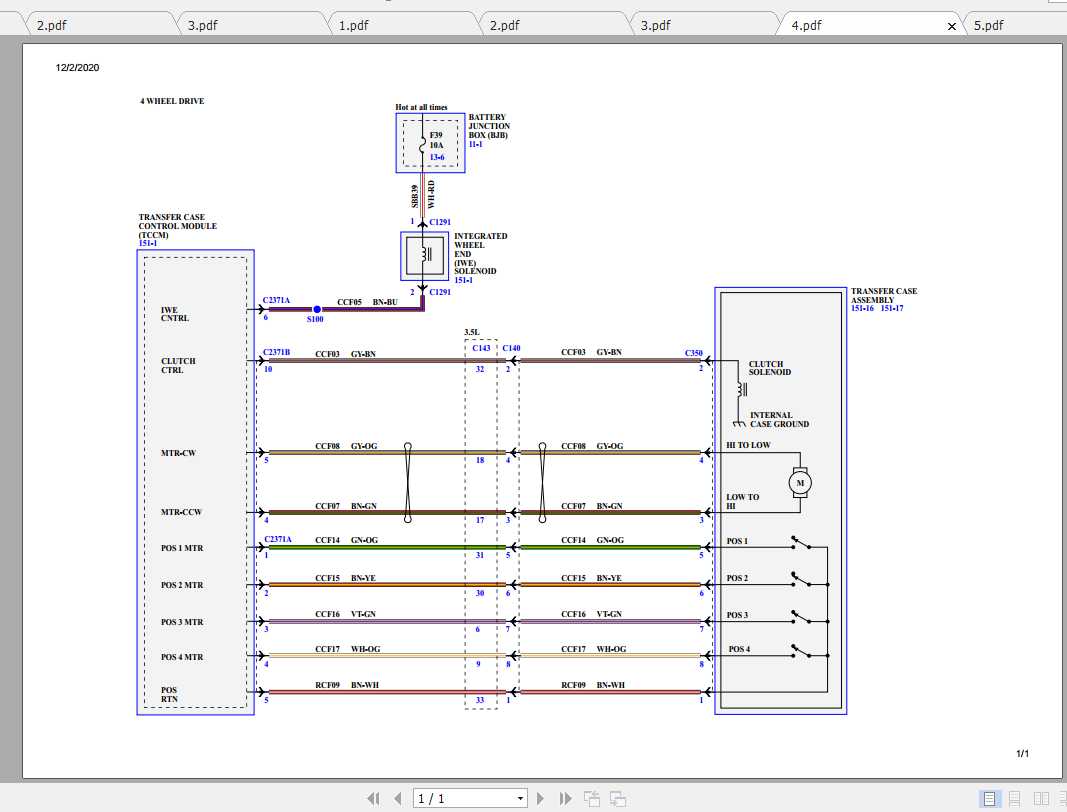Open the page number dropdown
The image size is (1067, 812).
pyautogui.click(x=521, y=797)
